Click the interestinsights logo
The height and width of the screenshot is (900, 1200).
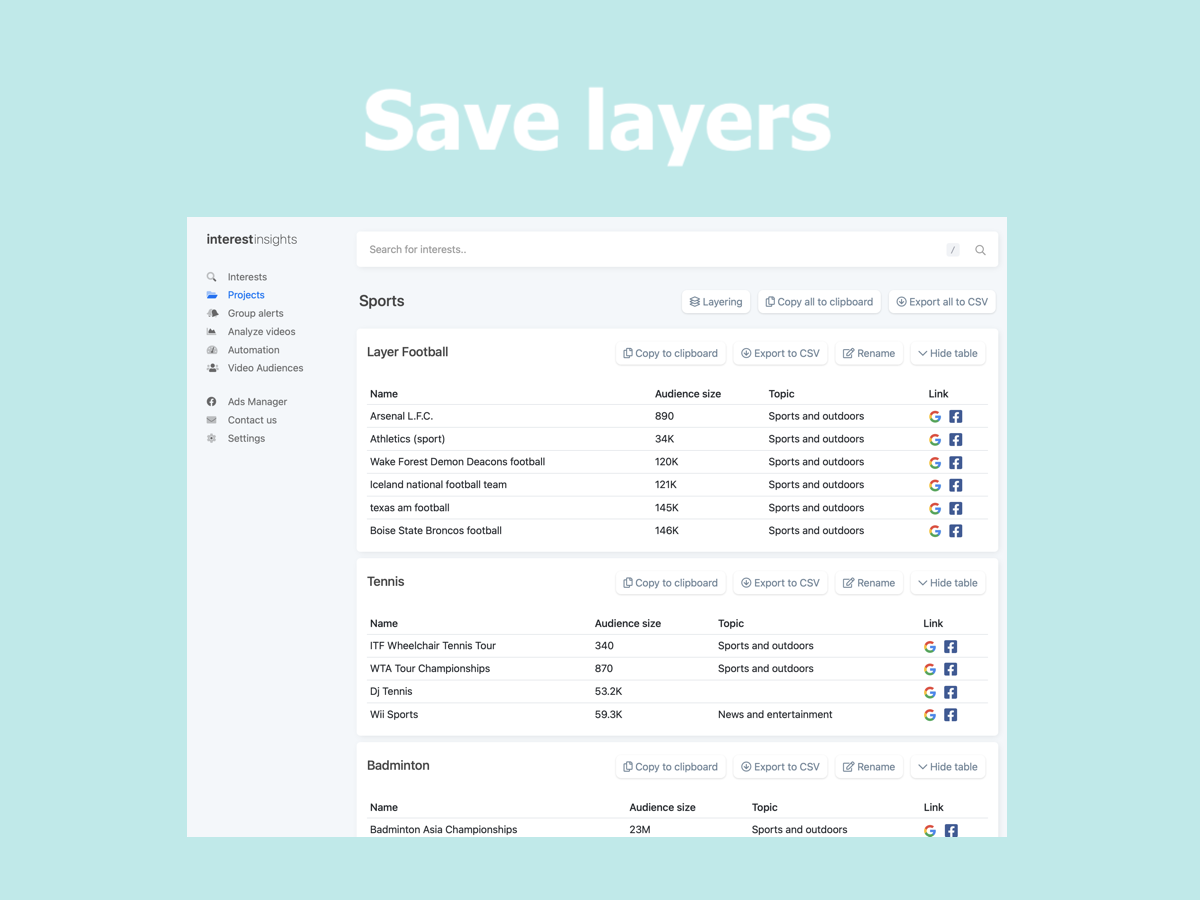[x=252, y=239]
